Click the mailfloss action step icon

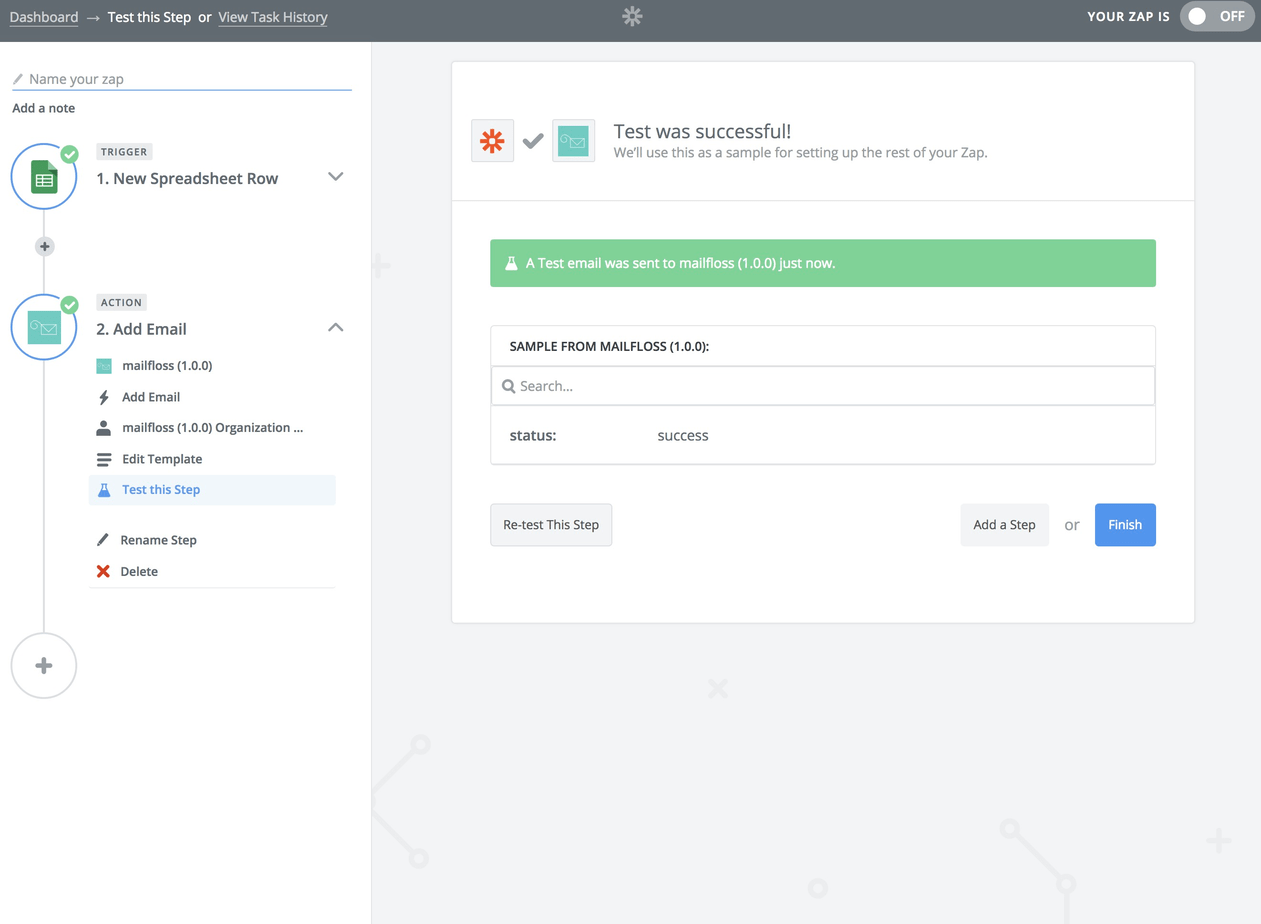click(44, 327)
